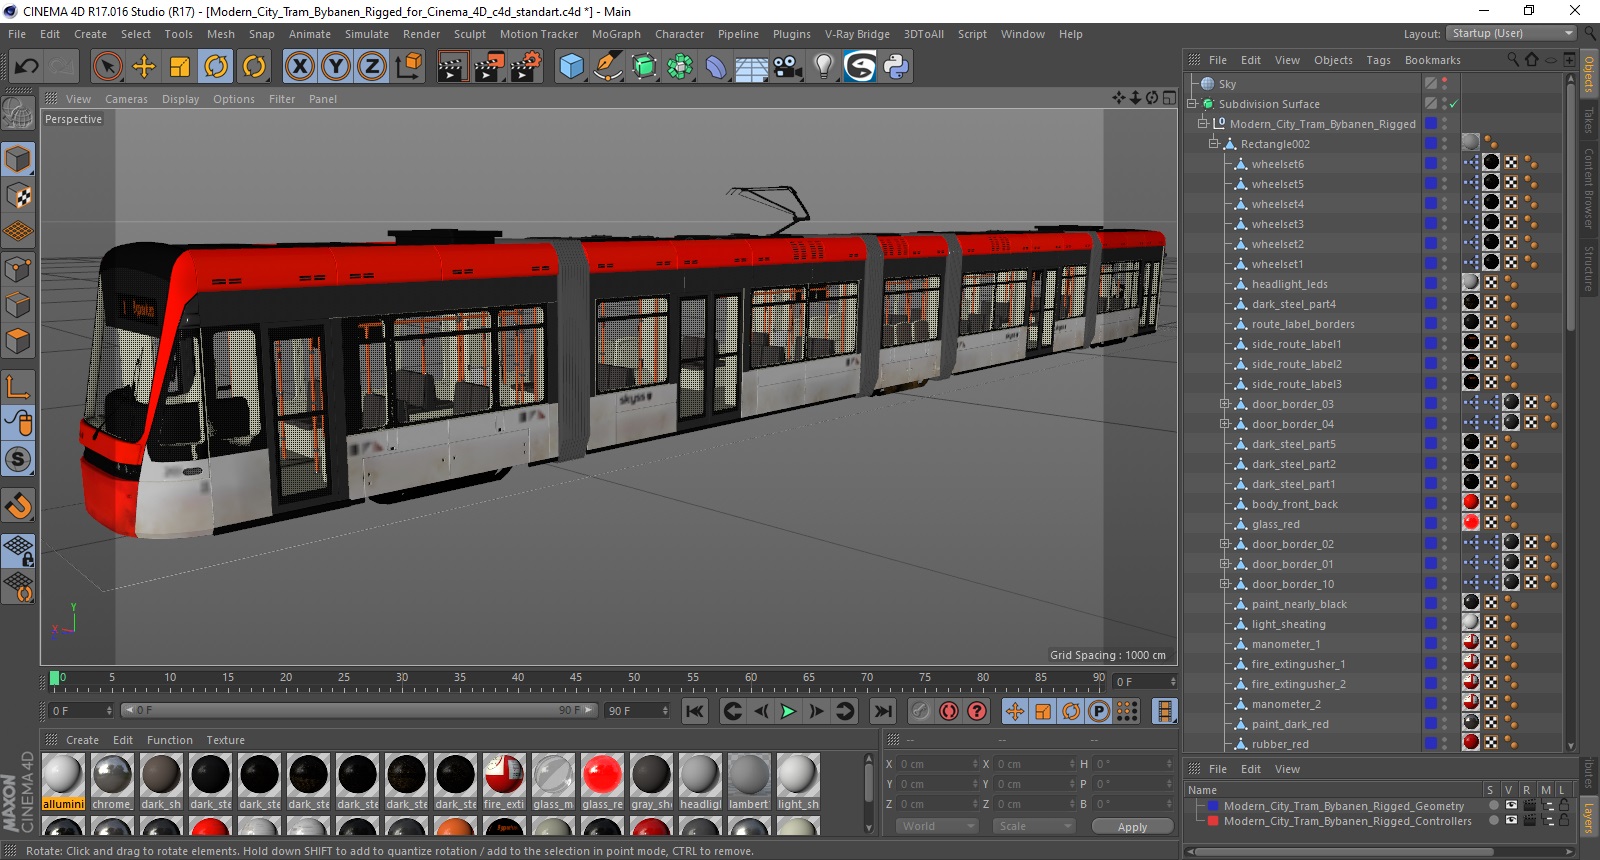The width and height of the screenshot is (1600, 860).
Task: Click the X position input field
Action: [936, 764]
